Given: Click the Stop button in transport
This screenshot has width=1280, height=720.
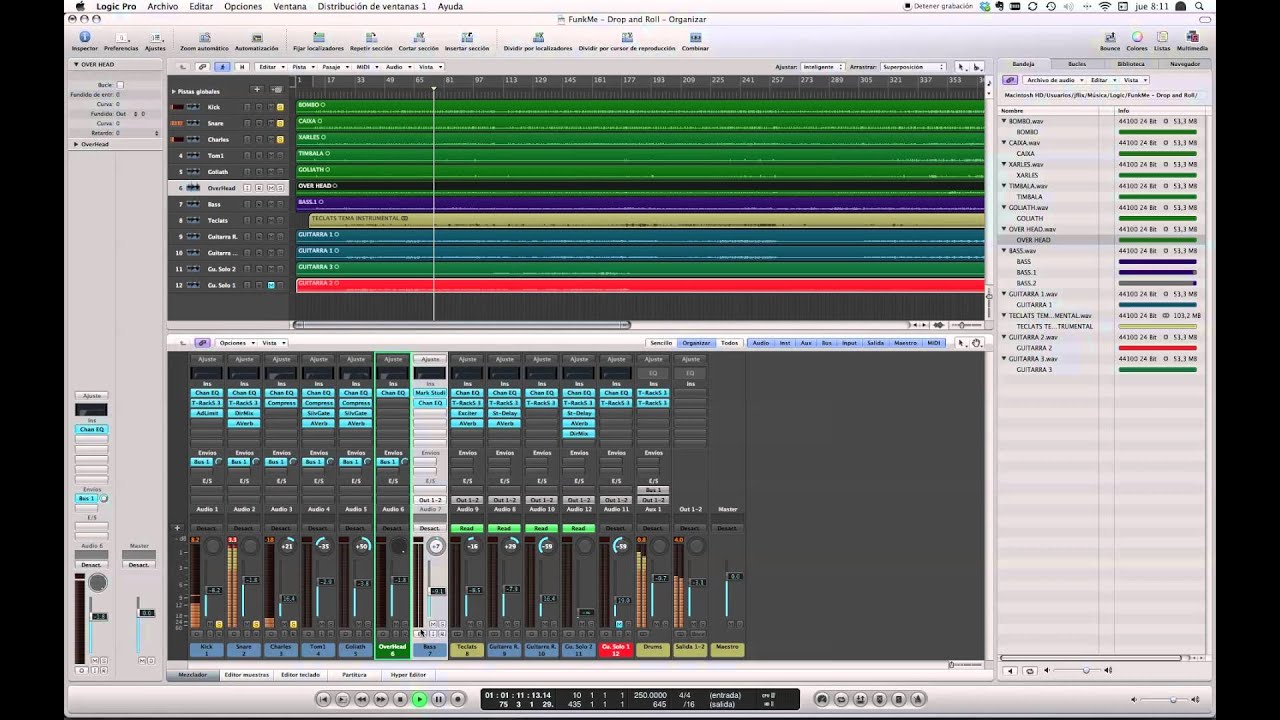Looking at the screenshot, I should [x=400, y=699].
